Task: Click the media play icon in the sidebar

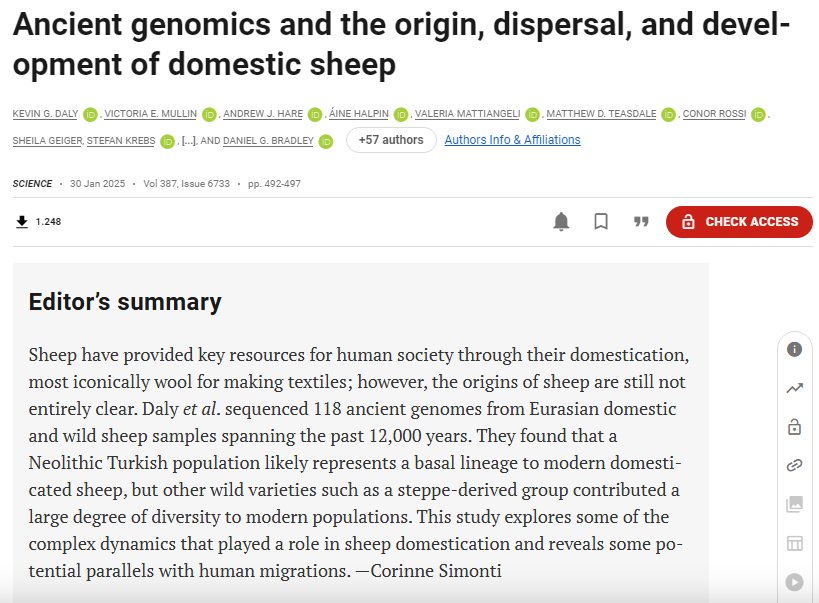Action: (x=794, y=582)
